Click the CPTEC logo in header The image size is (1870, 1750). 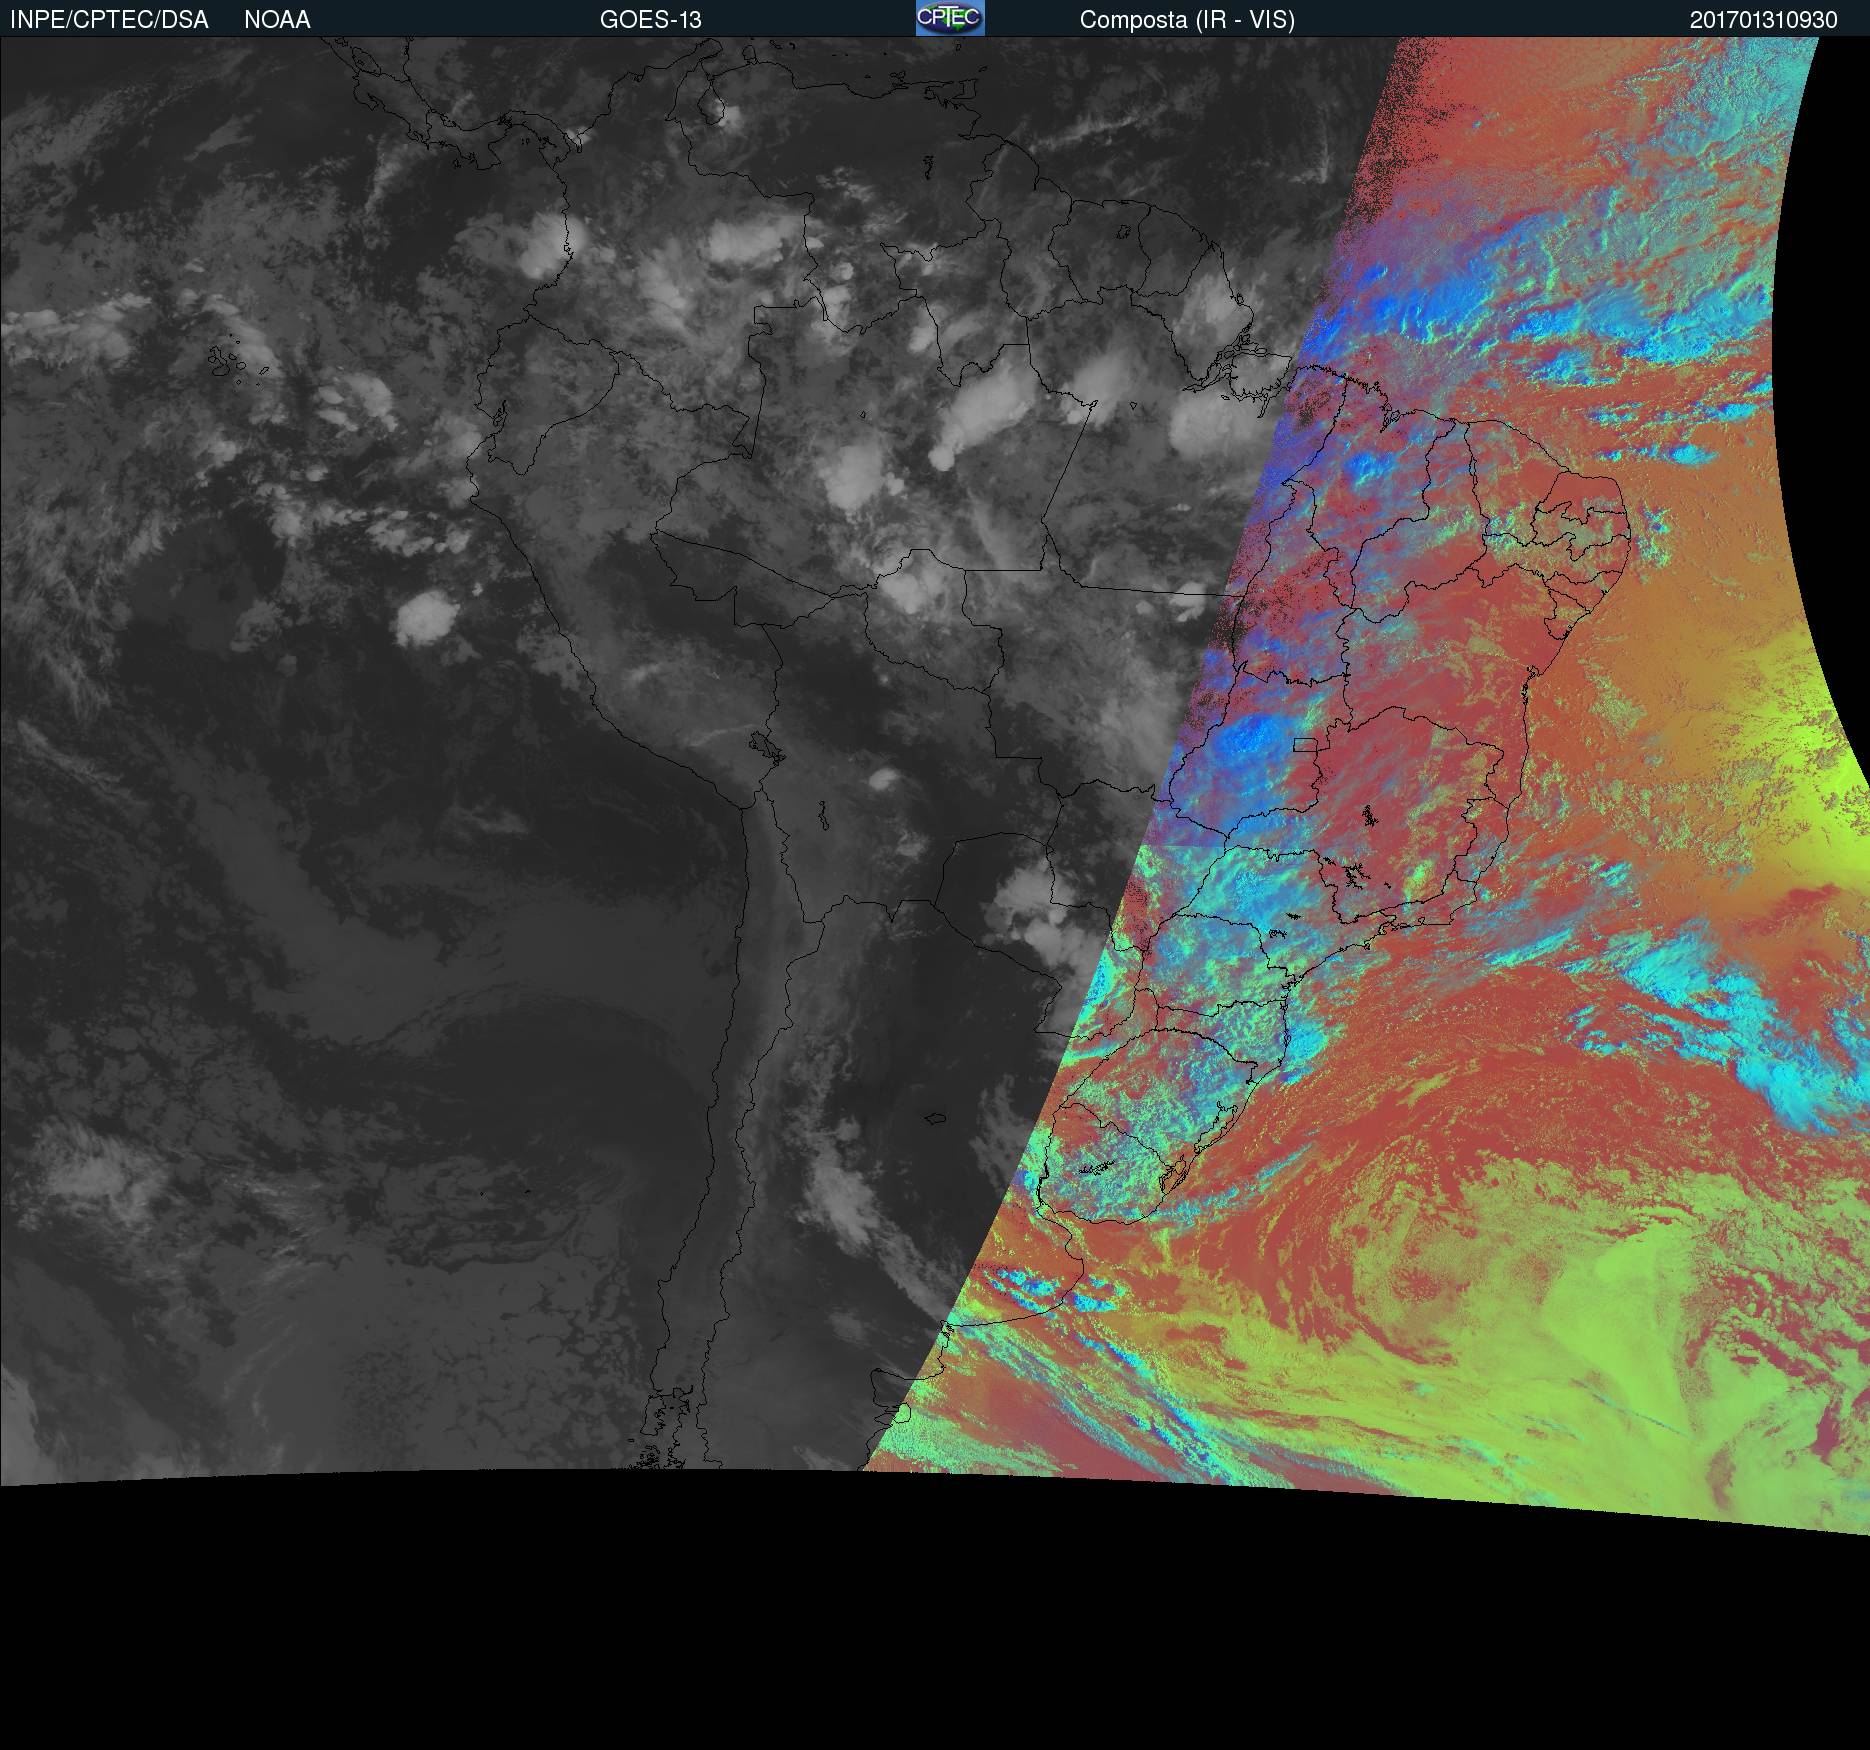coord(950,18)
